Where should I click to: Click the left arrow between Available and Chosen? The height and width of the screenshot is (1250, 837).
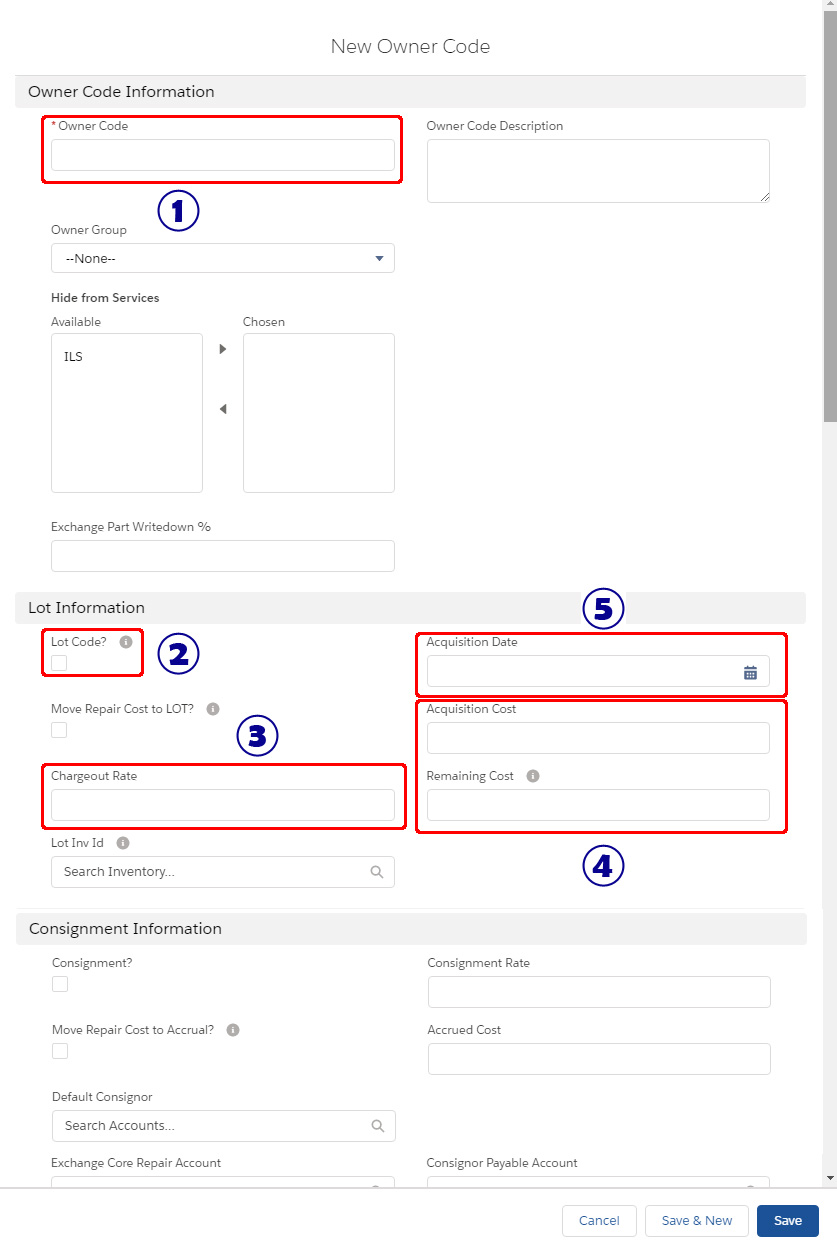[222, 409]
